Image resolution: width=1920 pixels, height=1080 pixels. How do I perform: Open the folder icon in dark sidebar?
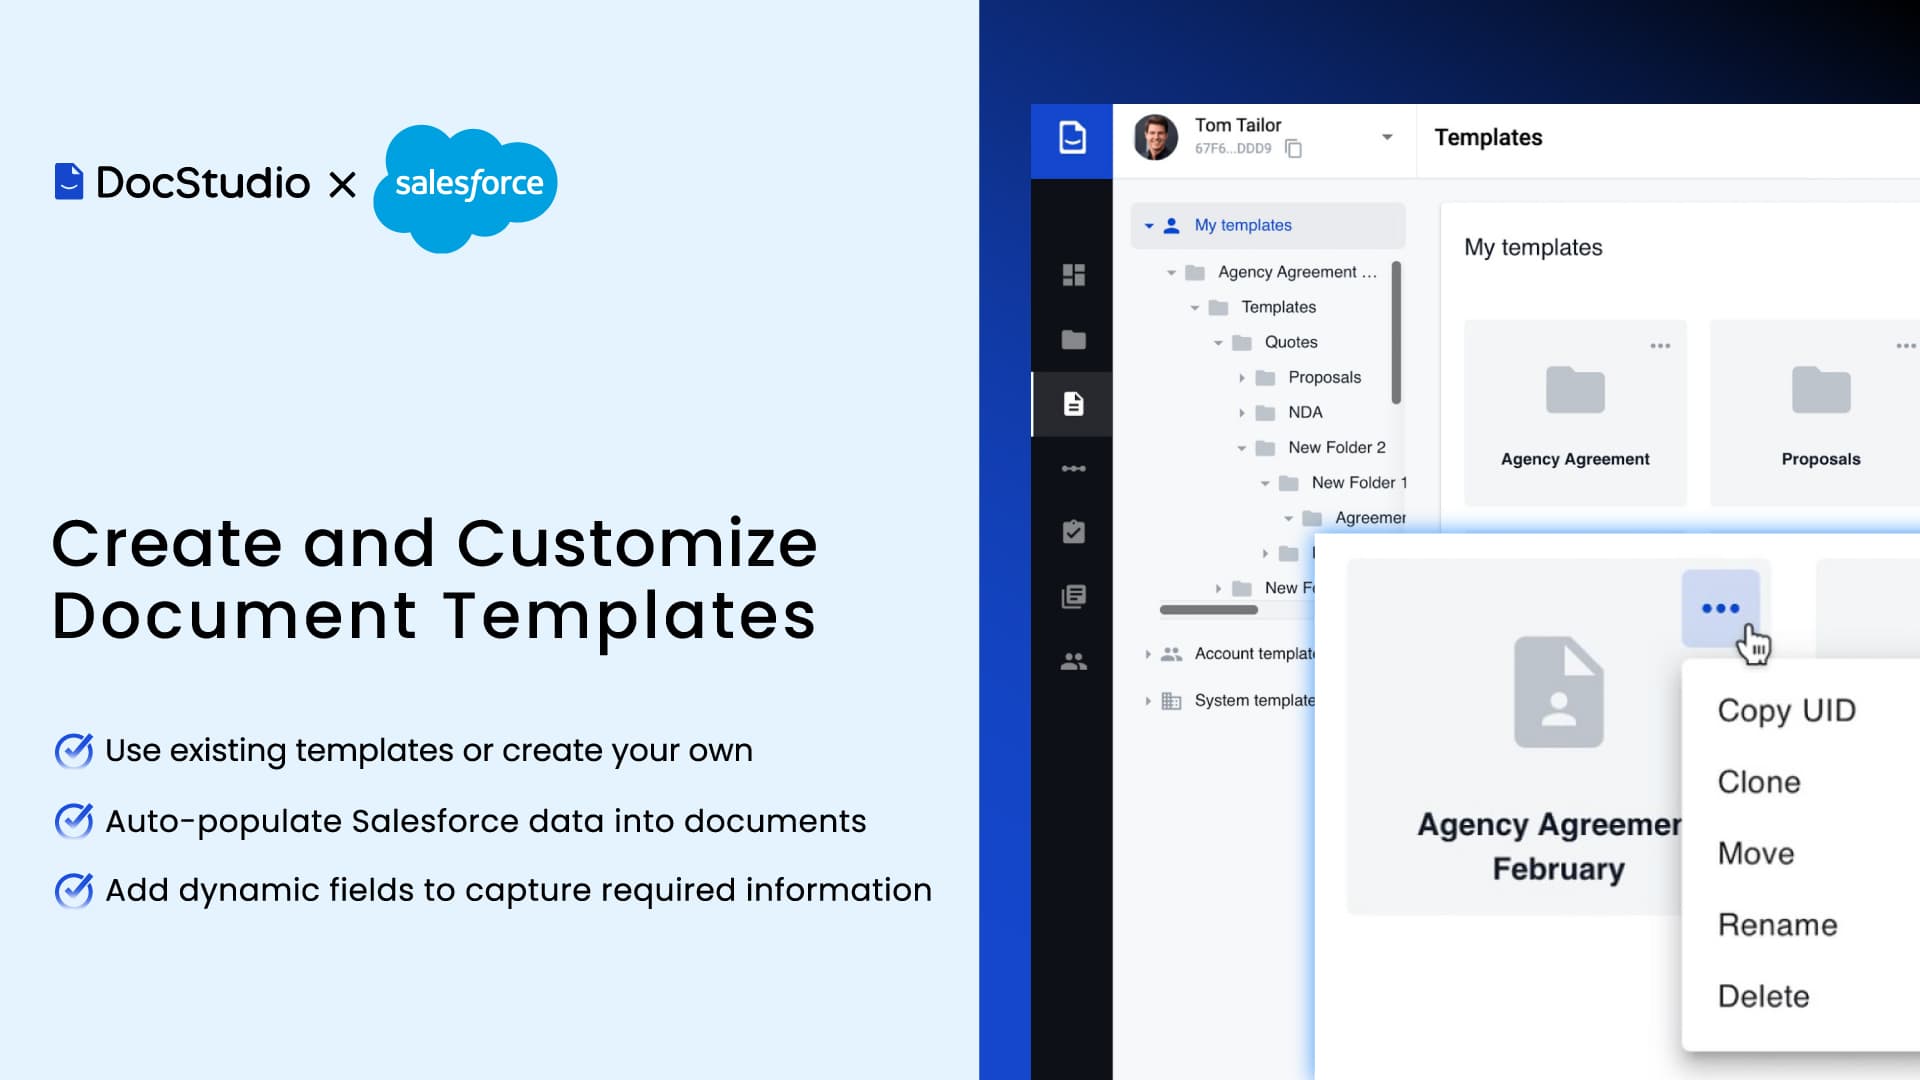(1073, 340)
